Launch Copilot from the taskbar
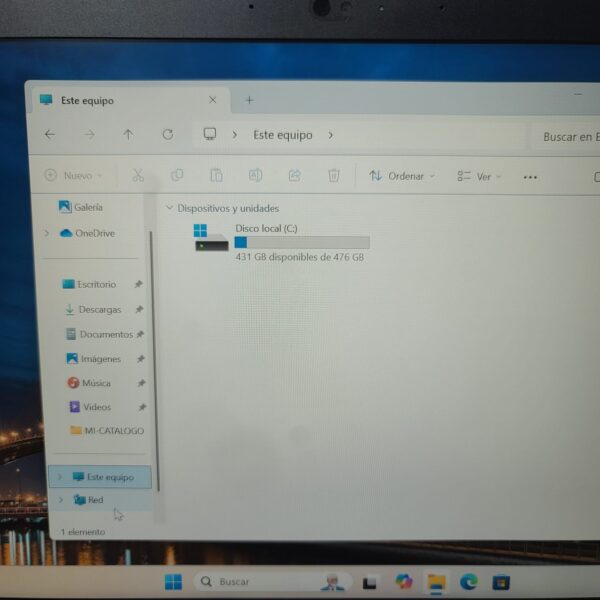The height and width of the screenshot is (600, 600). pos(403,582)
